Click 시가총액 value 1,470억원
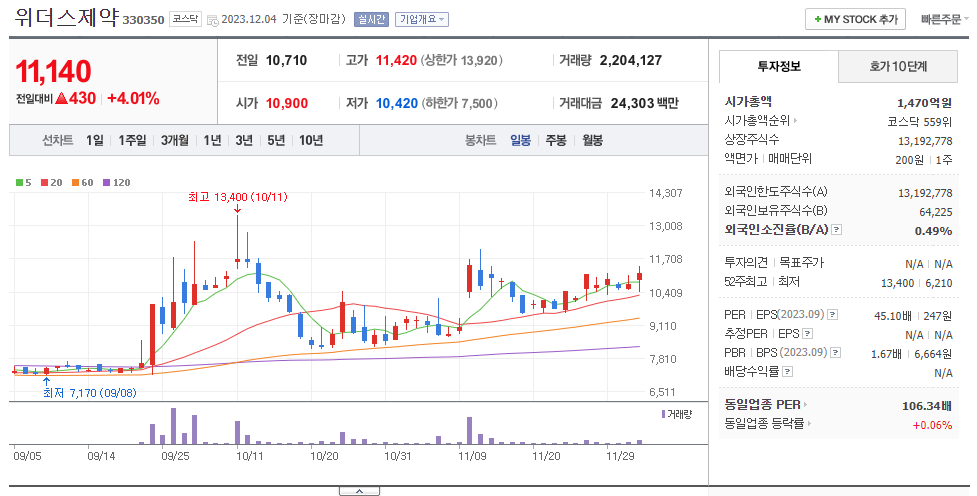 [925, 103]
